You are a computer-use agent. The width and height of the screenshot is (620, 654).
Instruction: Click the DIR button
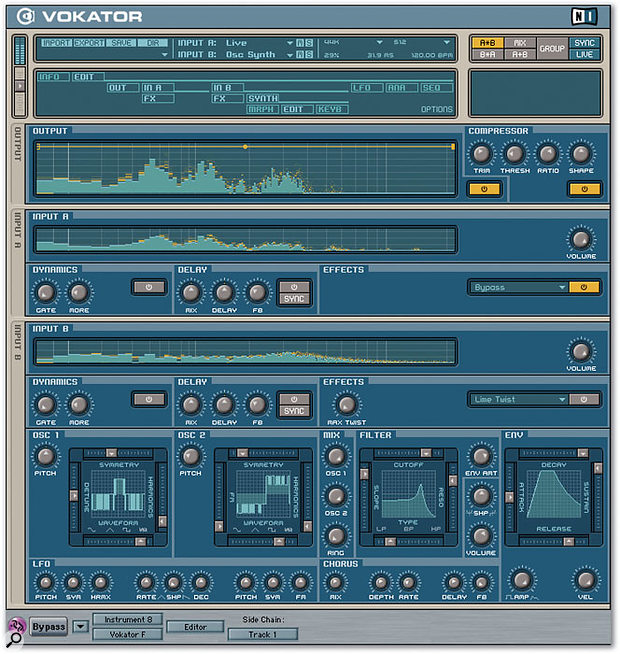pyautogui.click(x=153, y=43)
